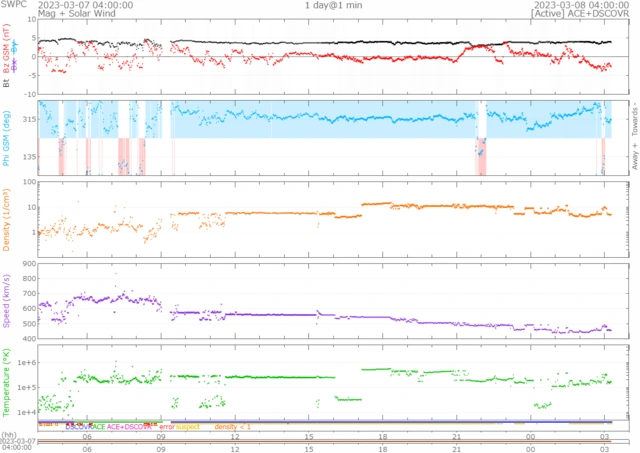Click the '1 day@1 min' resolution label
Viewport: 640px width, 453px height.
point(333,5)
